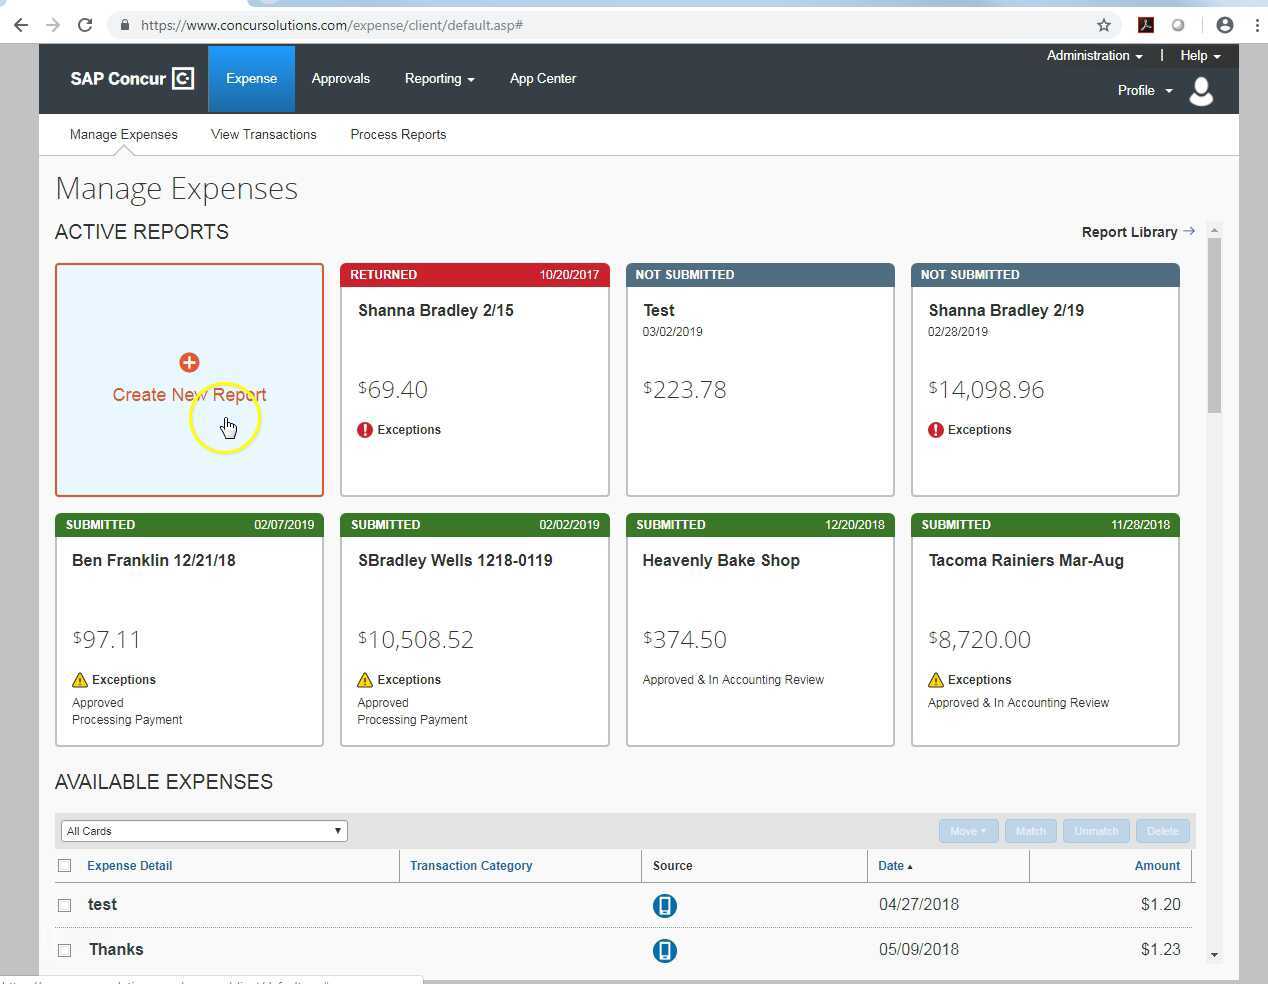Expand the Administration menu
The width and height of the screenshot is (1268, 984).
[1094, 56]
